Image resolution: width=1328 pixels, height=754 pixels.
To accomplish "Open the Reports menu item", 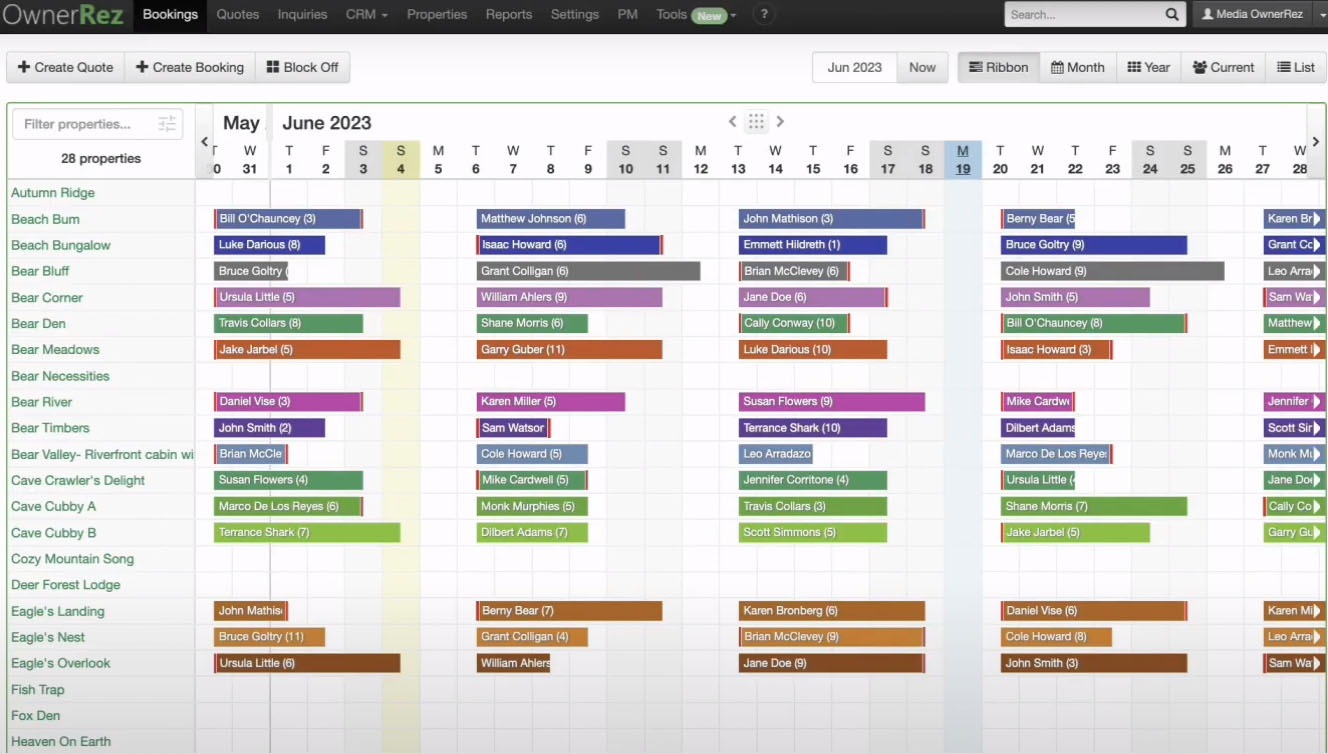I will tap(509, 15).
